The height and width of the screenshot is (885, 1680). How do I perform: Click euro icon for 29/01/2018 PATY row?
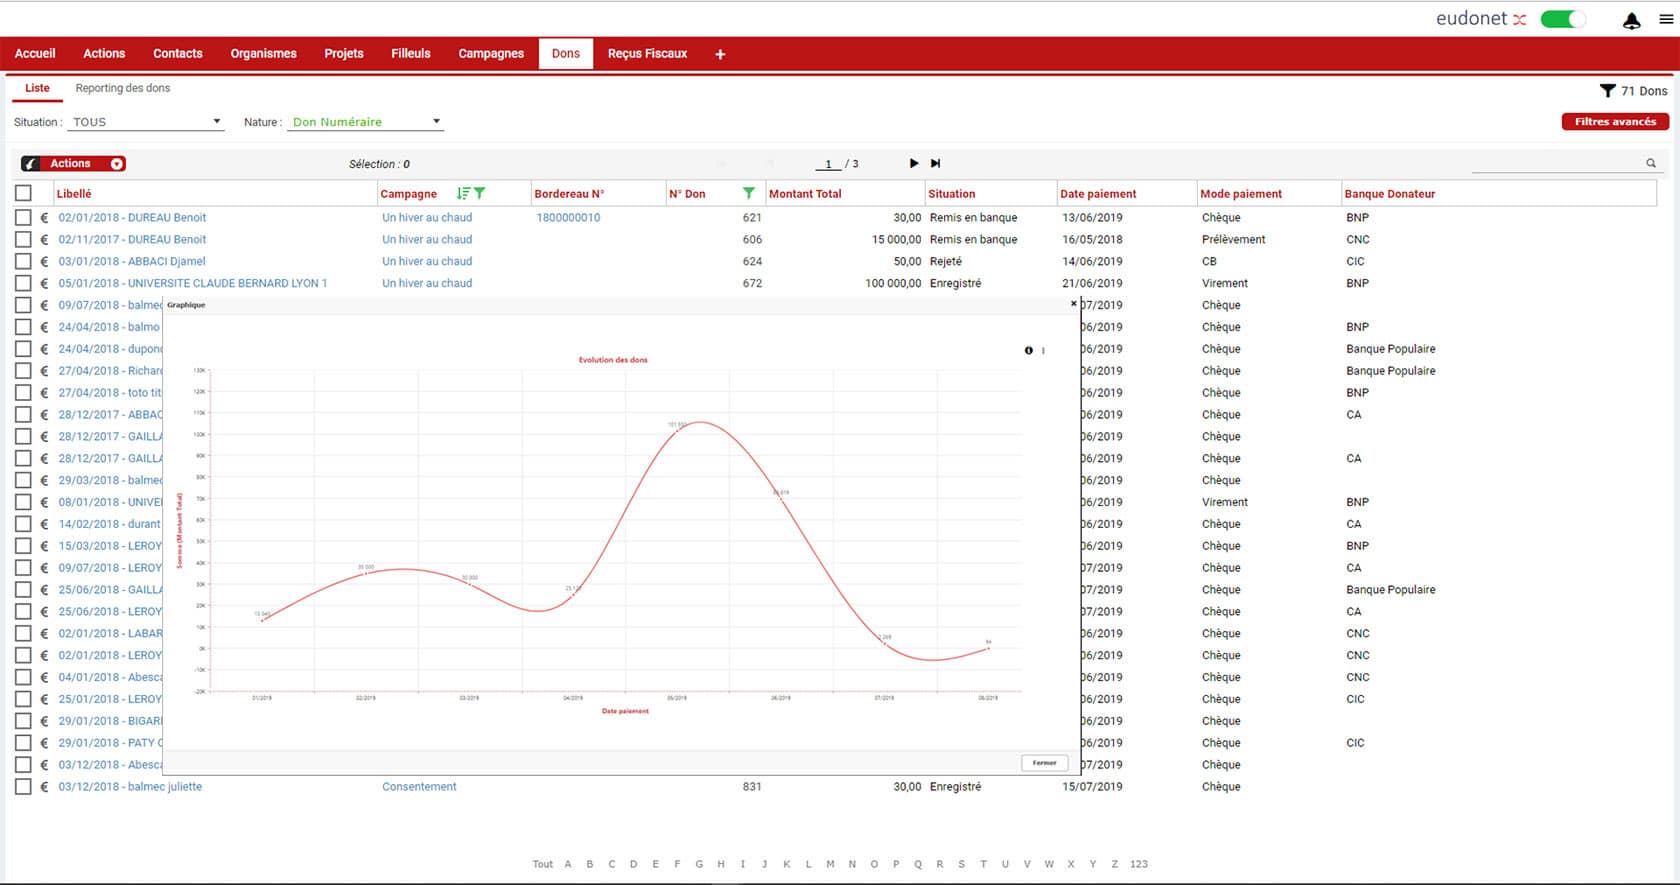click(44, 743)
